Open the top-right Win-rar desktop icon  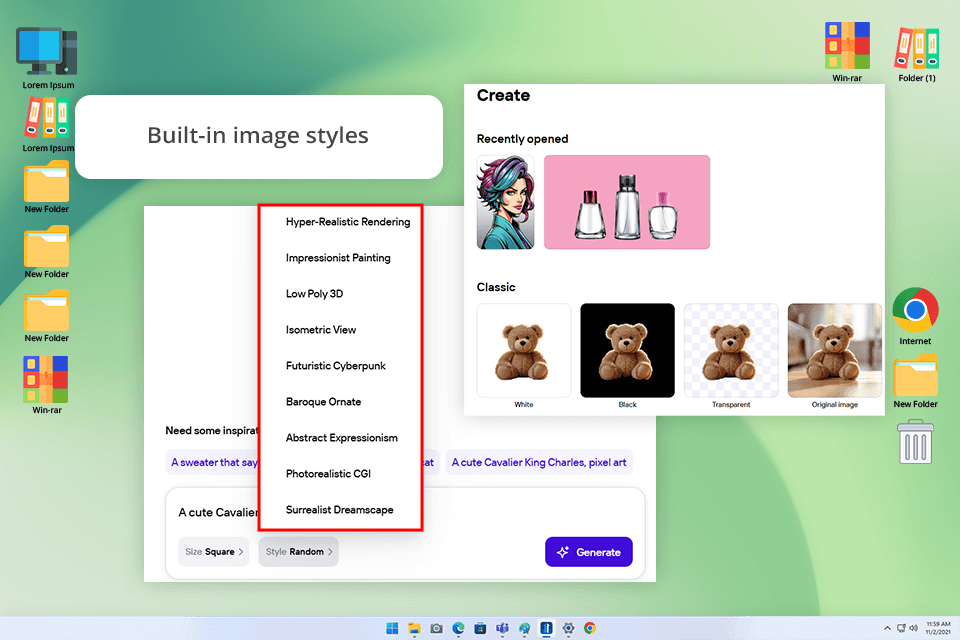(847, 51)
